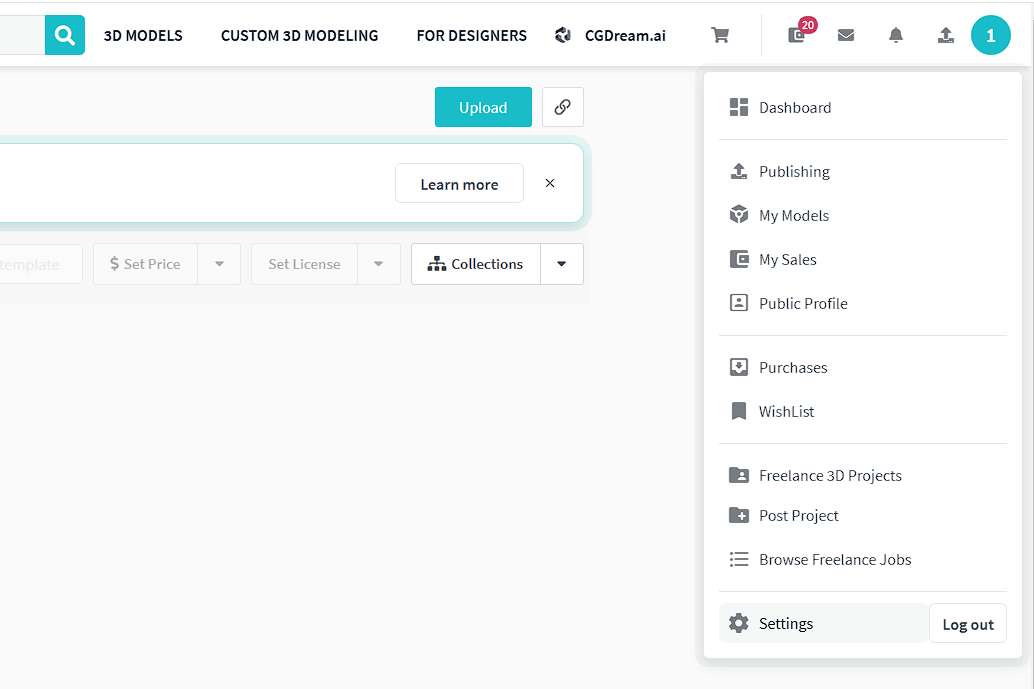Open the CGDream.ai navigation link
The width and height of the screenshot is (1034, 689).
tap(625, 36)
